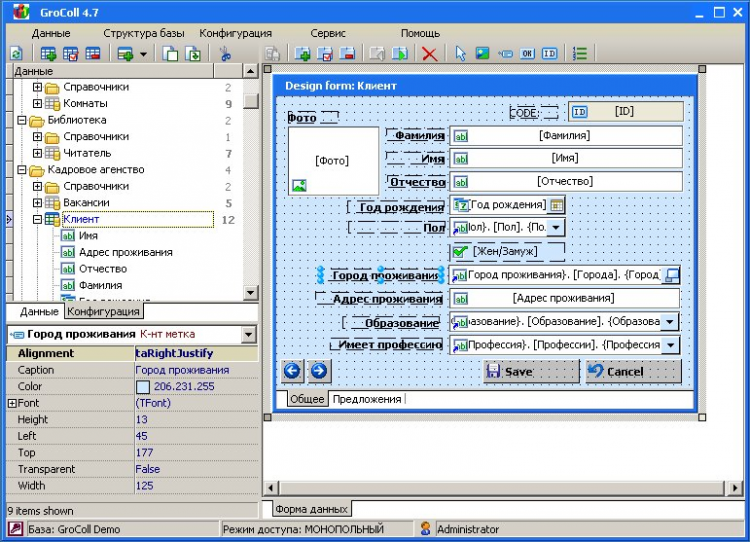Collapse the Клиент tree node
This screenshot has height=542, width=750.
tap(37, 220)
